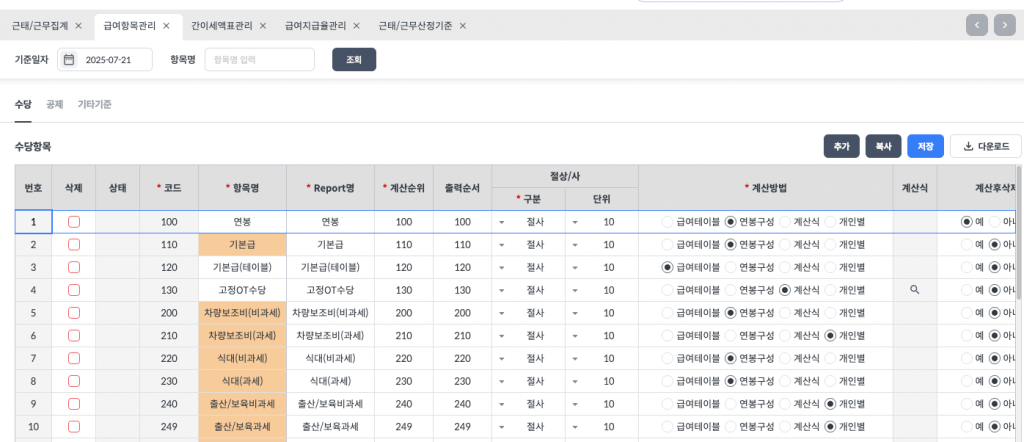The height and width of the screenshot is (442, 1024).
Task: Click the 계산방법 column header
Action: click(765, 188)
